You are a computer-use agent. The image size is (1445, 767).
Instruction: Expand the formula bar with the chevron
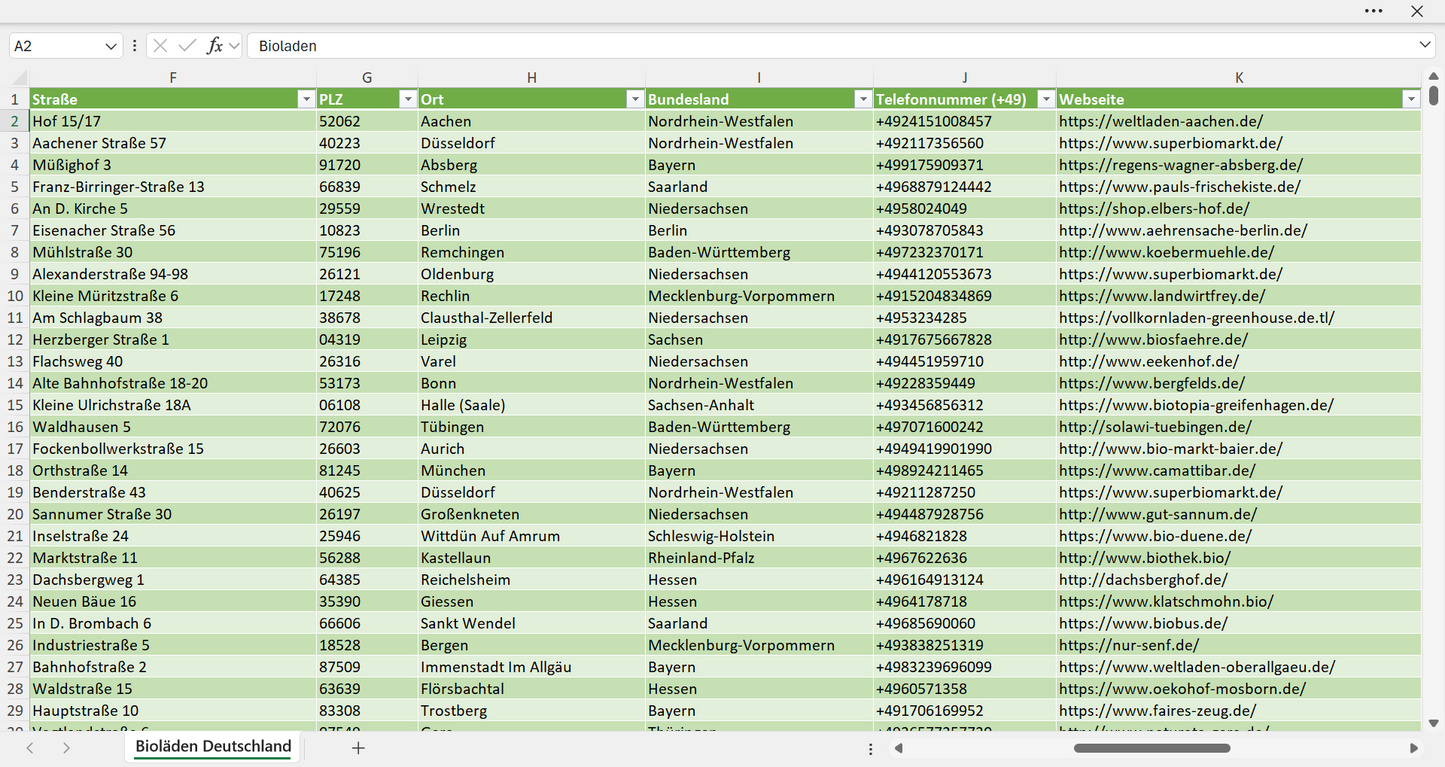(x=1425, y=46)
